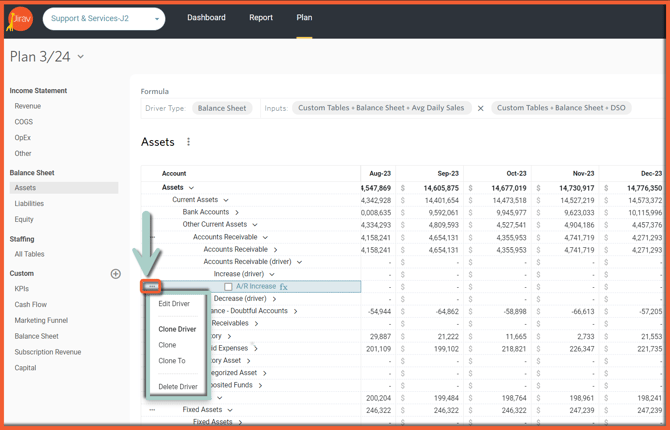Collapse the Current Assets row
The height and width of the screenshot is (430, 670).
(226, 200)
